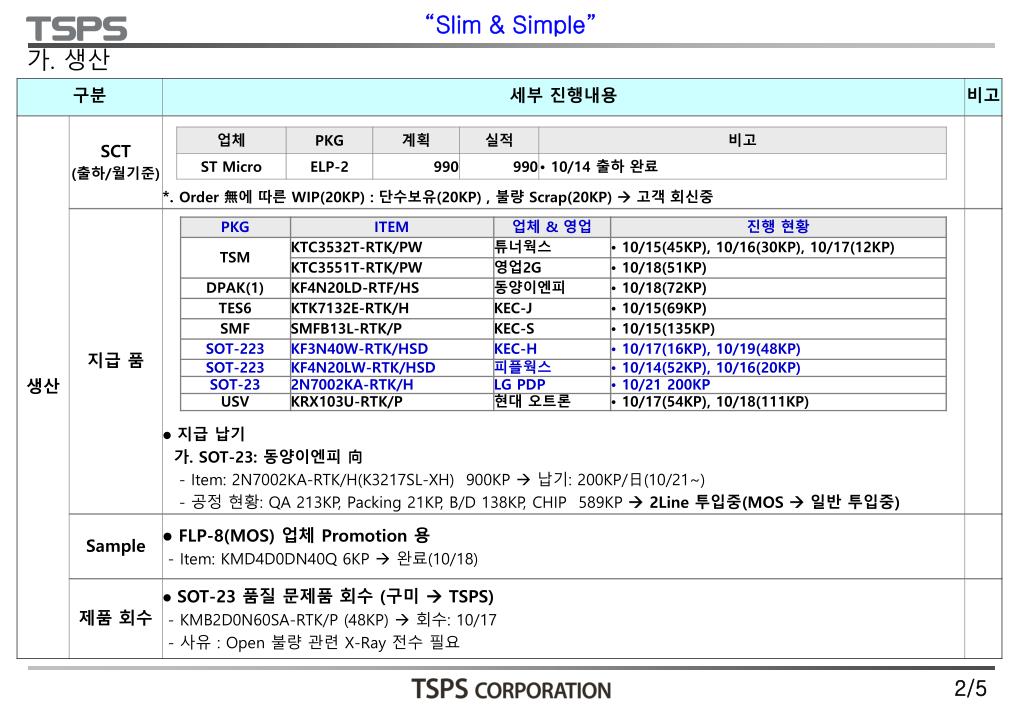Image resolution: width=1023 pixels, height=708 pixels.
Task: Click the 10/17(54KP), 10/18(111KP) status cell
Action: pyautogui.click(x=778, y=402)
